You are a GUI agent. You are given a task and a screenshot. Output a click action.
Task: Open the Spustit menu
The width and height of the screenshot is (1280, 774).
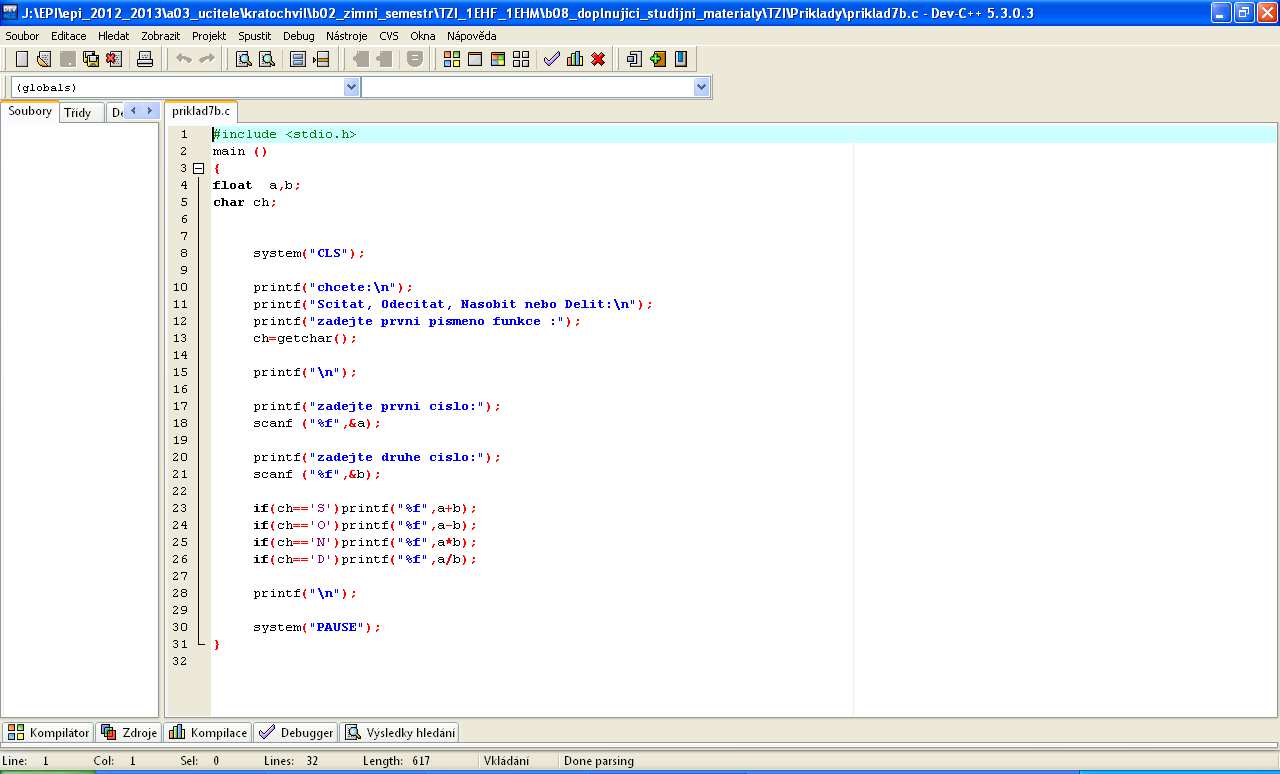click(x=255, y=36)
